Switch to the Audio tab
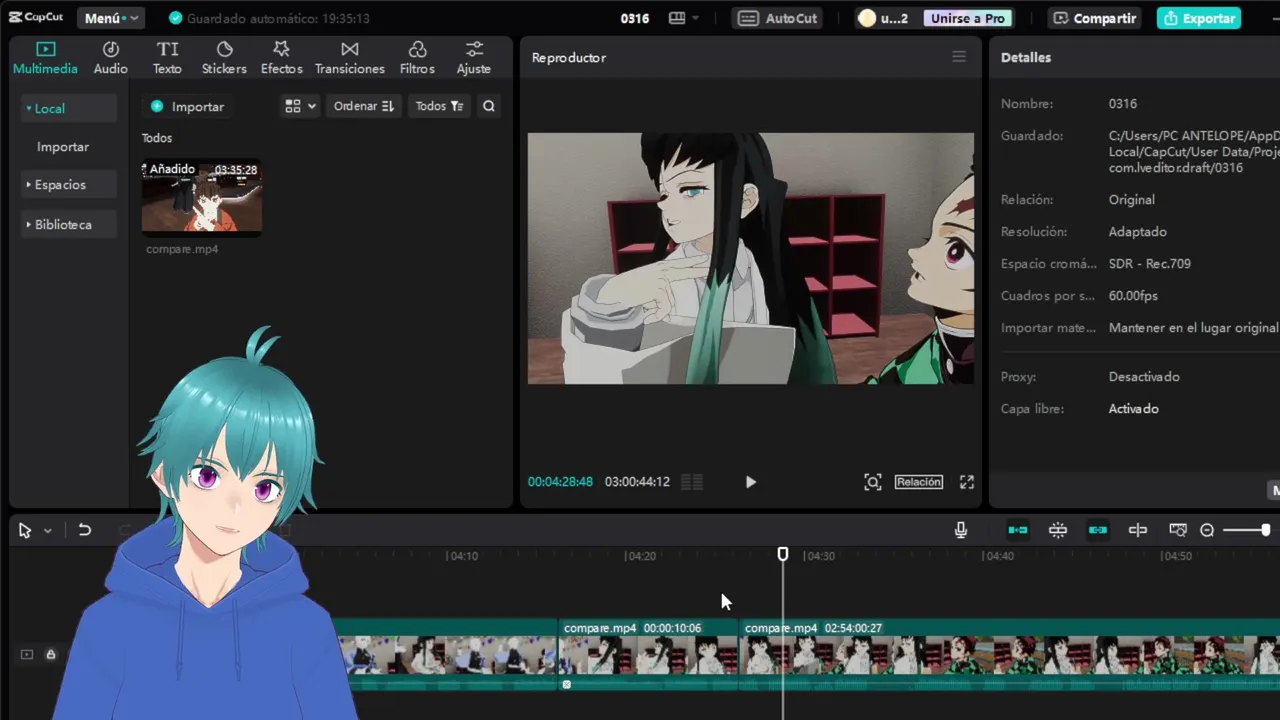1280x720 pixels. [x=111, y=58]
